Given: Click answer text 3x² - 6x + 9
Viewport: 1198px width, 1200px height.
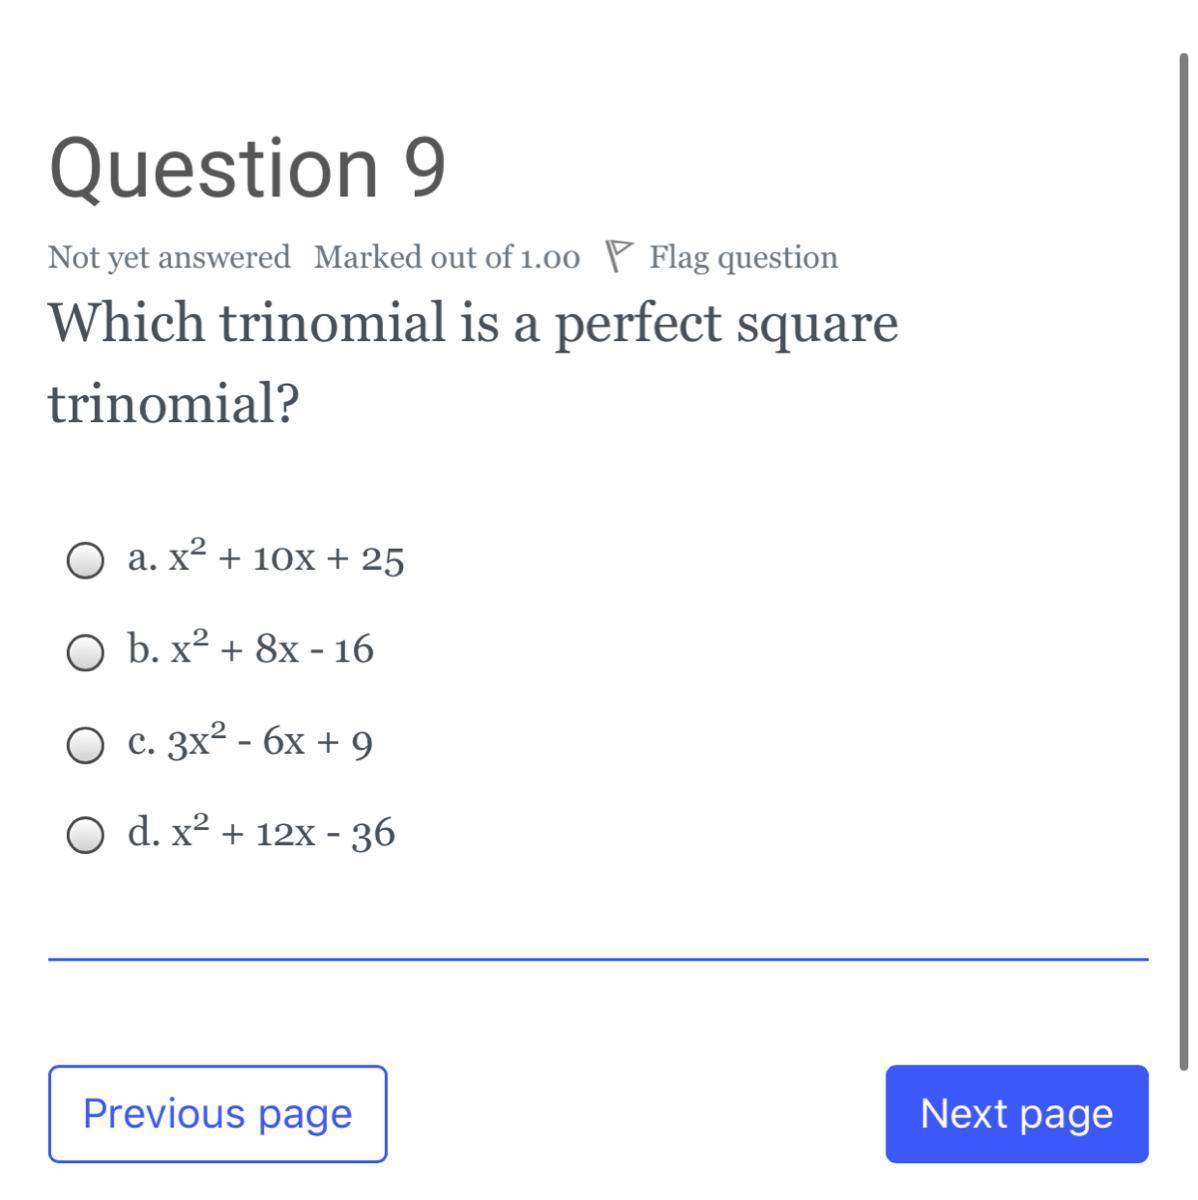Looking at the screenshot, I should [x=270, y=742].
